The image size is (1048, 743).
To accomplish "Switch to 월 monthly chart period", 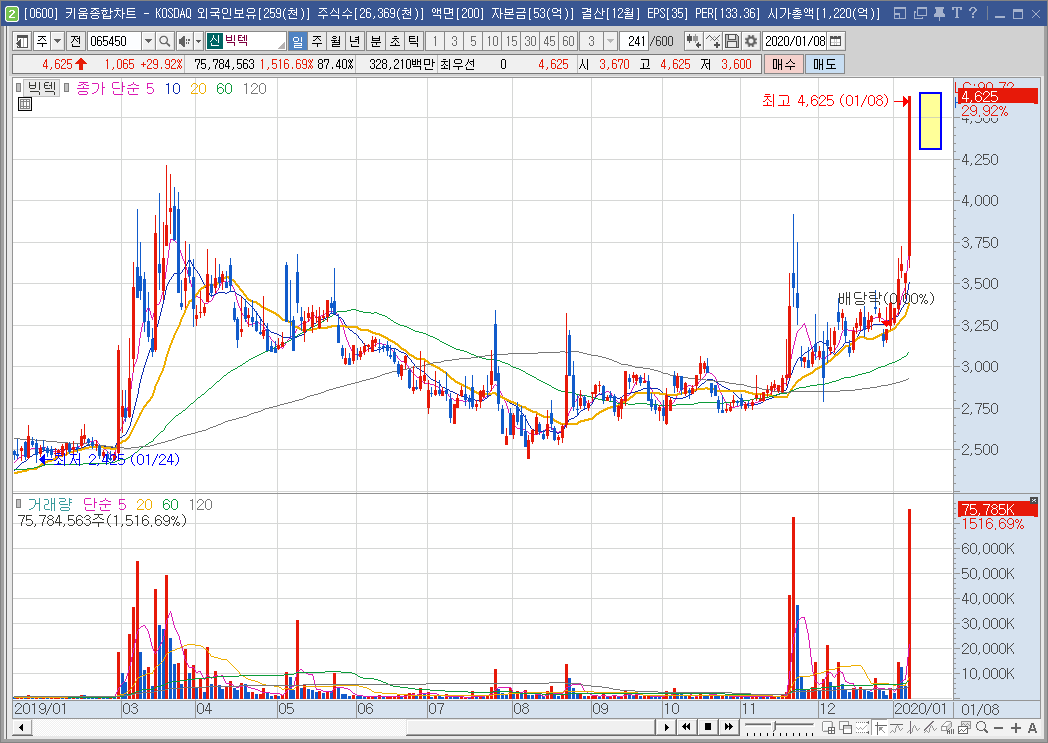I will point(336,41).
